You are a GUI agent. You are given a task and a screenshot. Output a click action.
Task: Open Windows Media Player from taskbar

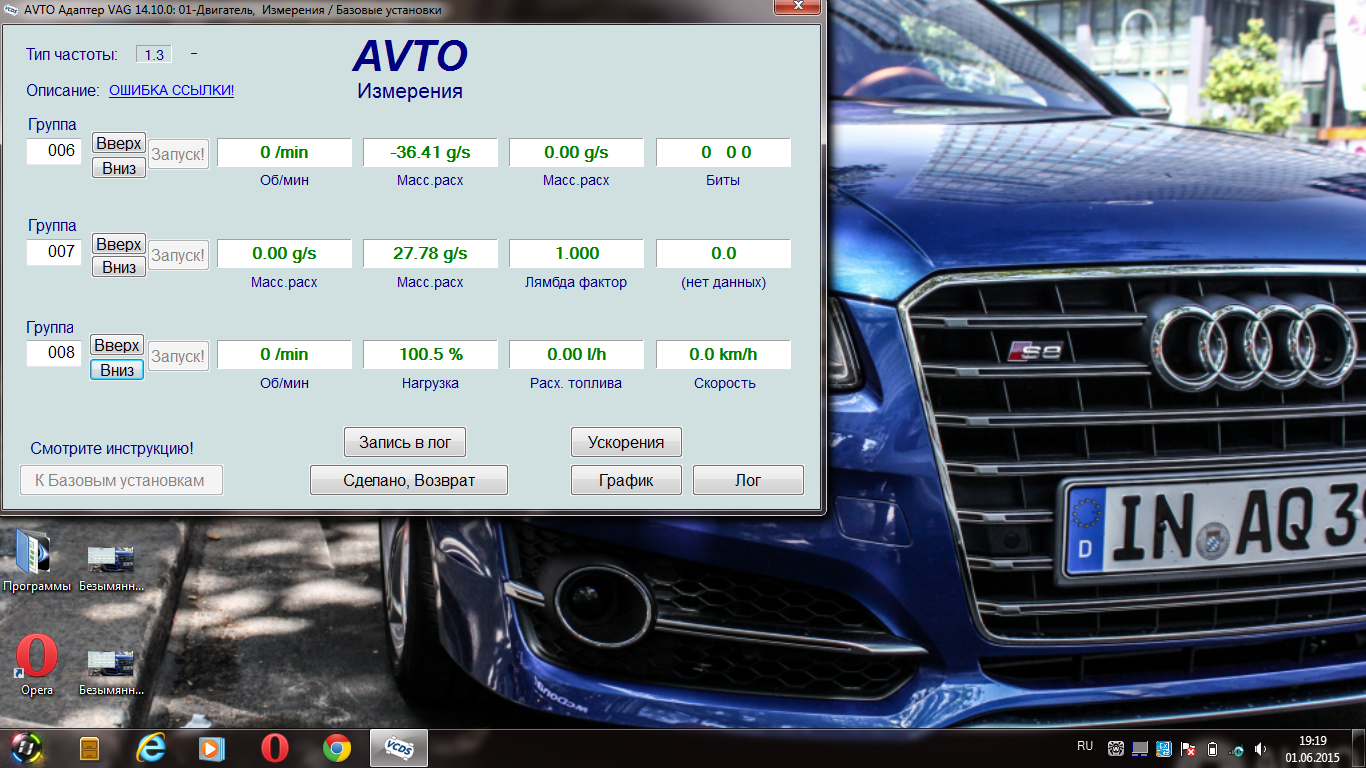point(212,748)
